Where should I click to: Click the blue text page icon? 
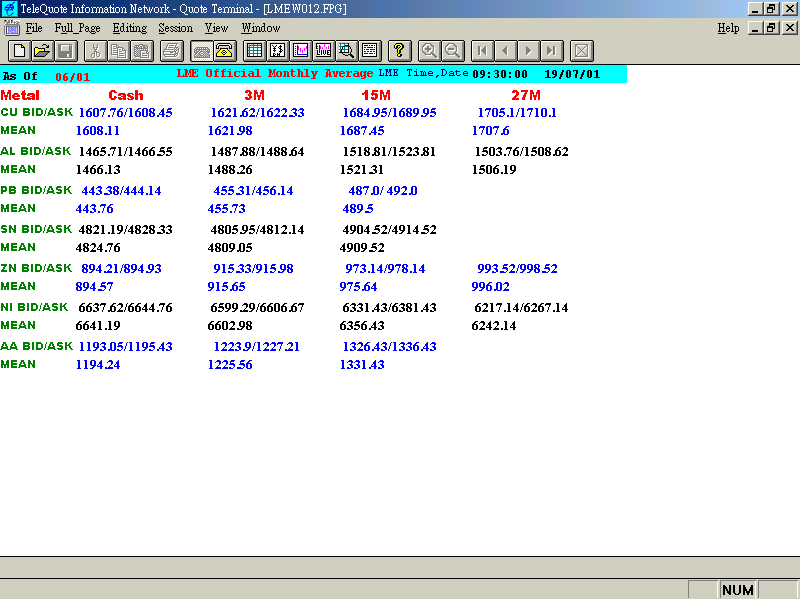[370, 51]
